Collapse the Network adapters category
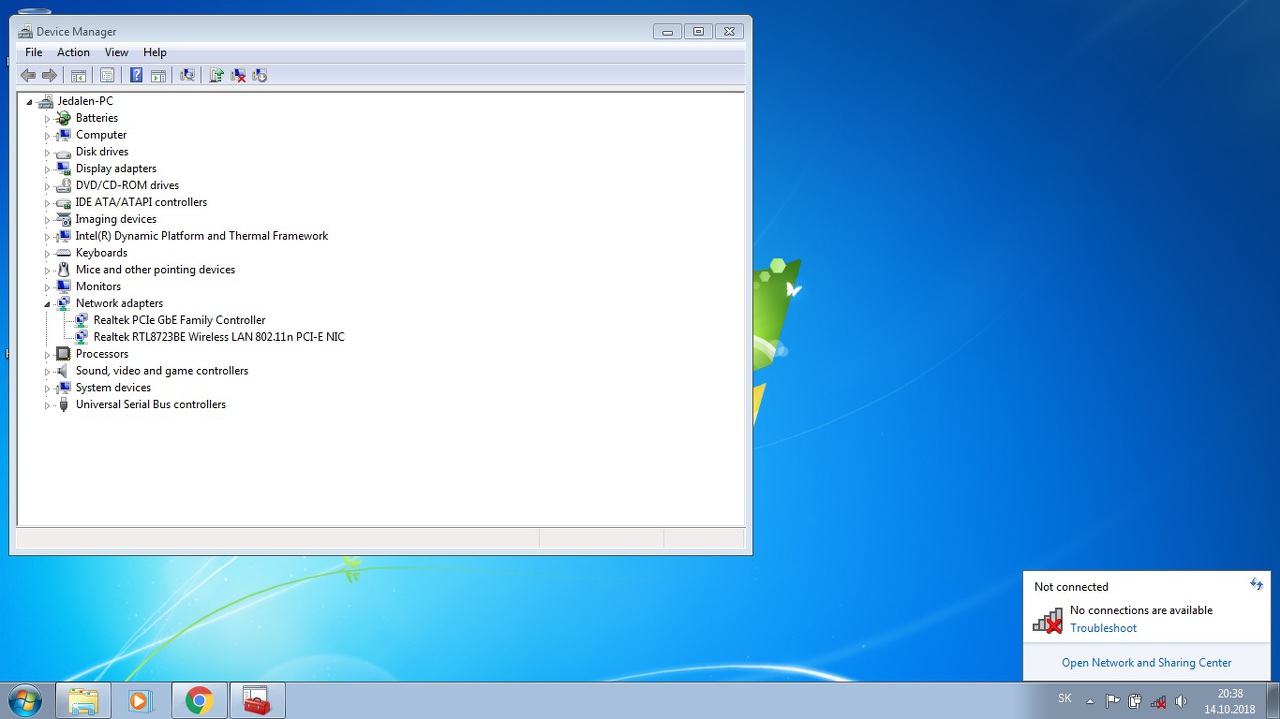 (47, 304)
